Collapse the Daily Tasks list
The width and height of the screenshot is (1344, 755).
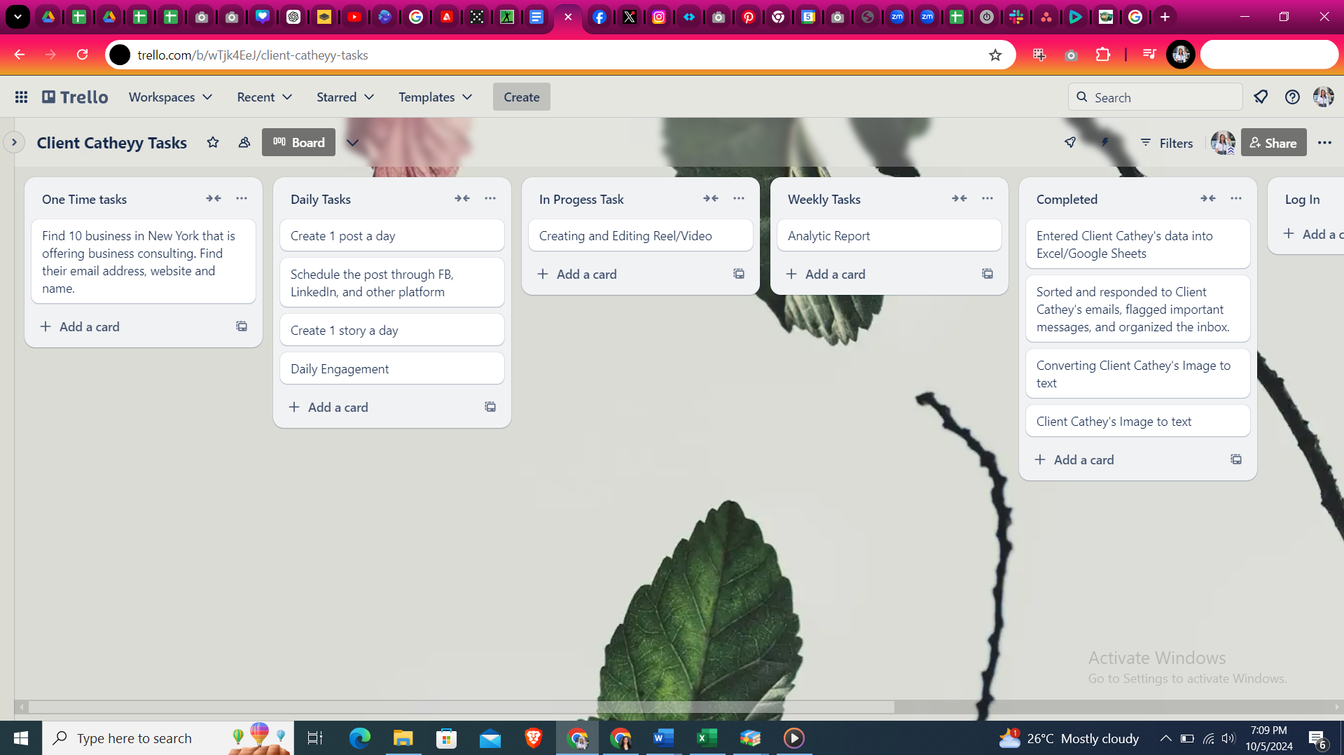(x=462, y=199)
